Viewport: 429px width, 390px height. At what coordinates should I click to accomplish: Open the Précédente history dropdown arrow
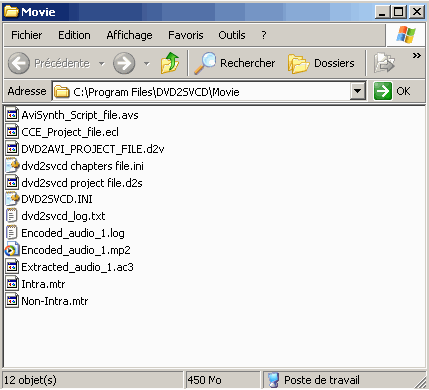[102, 63]
